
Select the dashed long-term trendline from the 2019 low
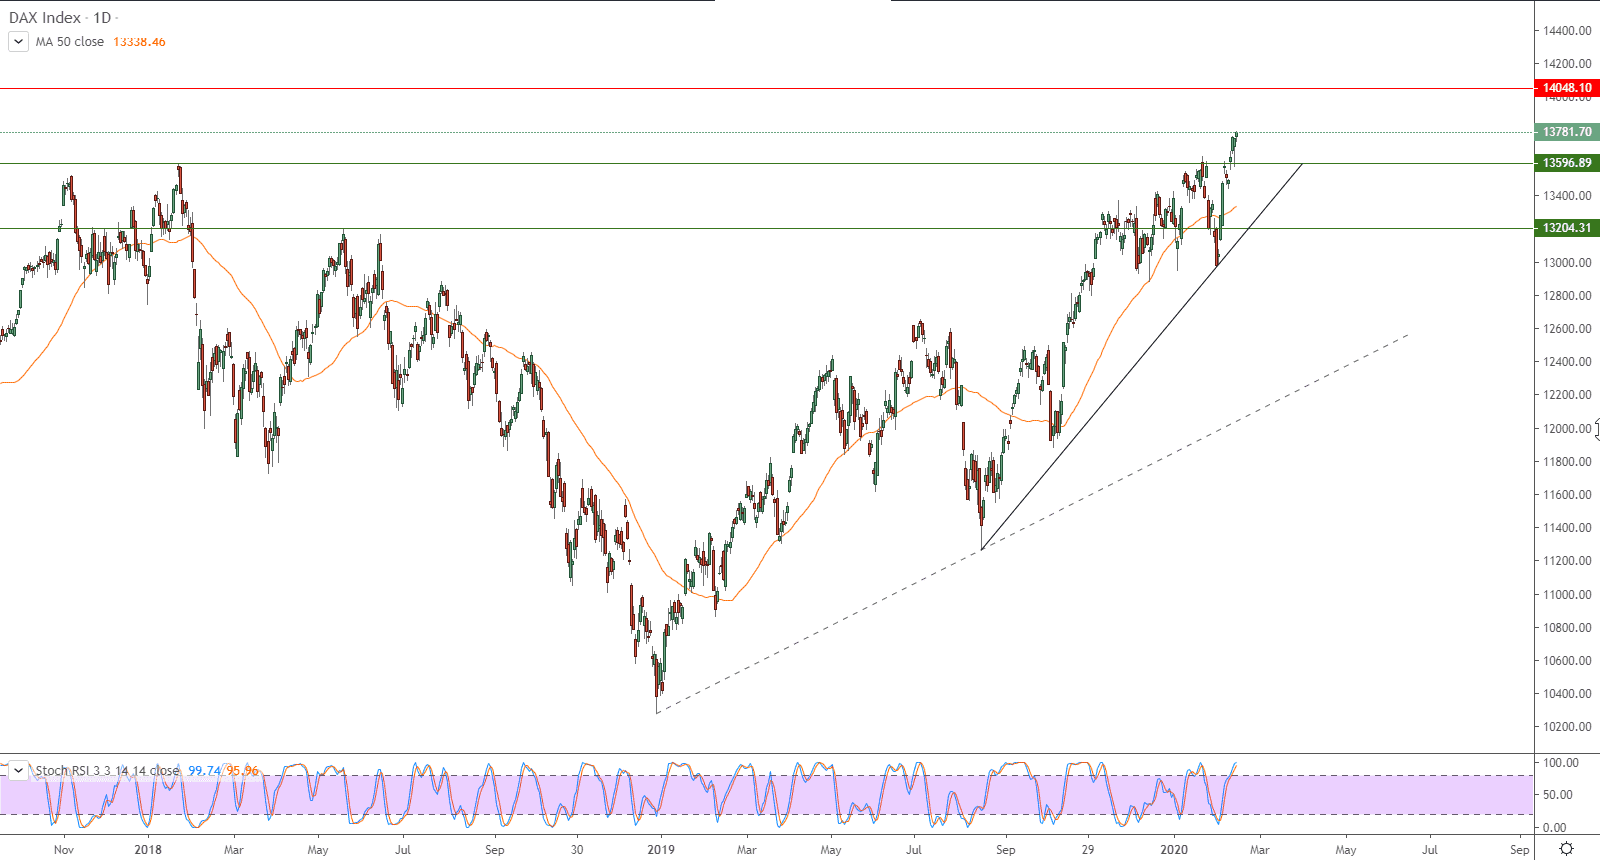pyautogui.click(x=1032, y=524)
